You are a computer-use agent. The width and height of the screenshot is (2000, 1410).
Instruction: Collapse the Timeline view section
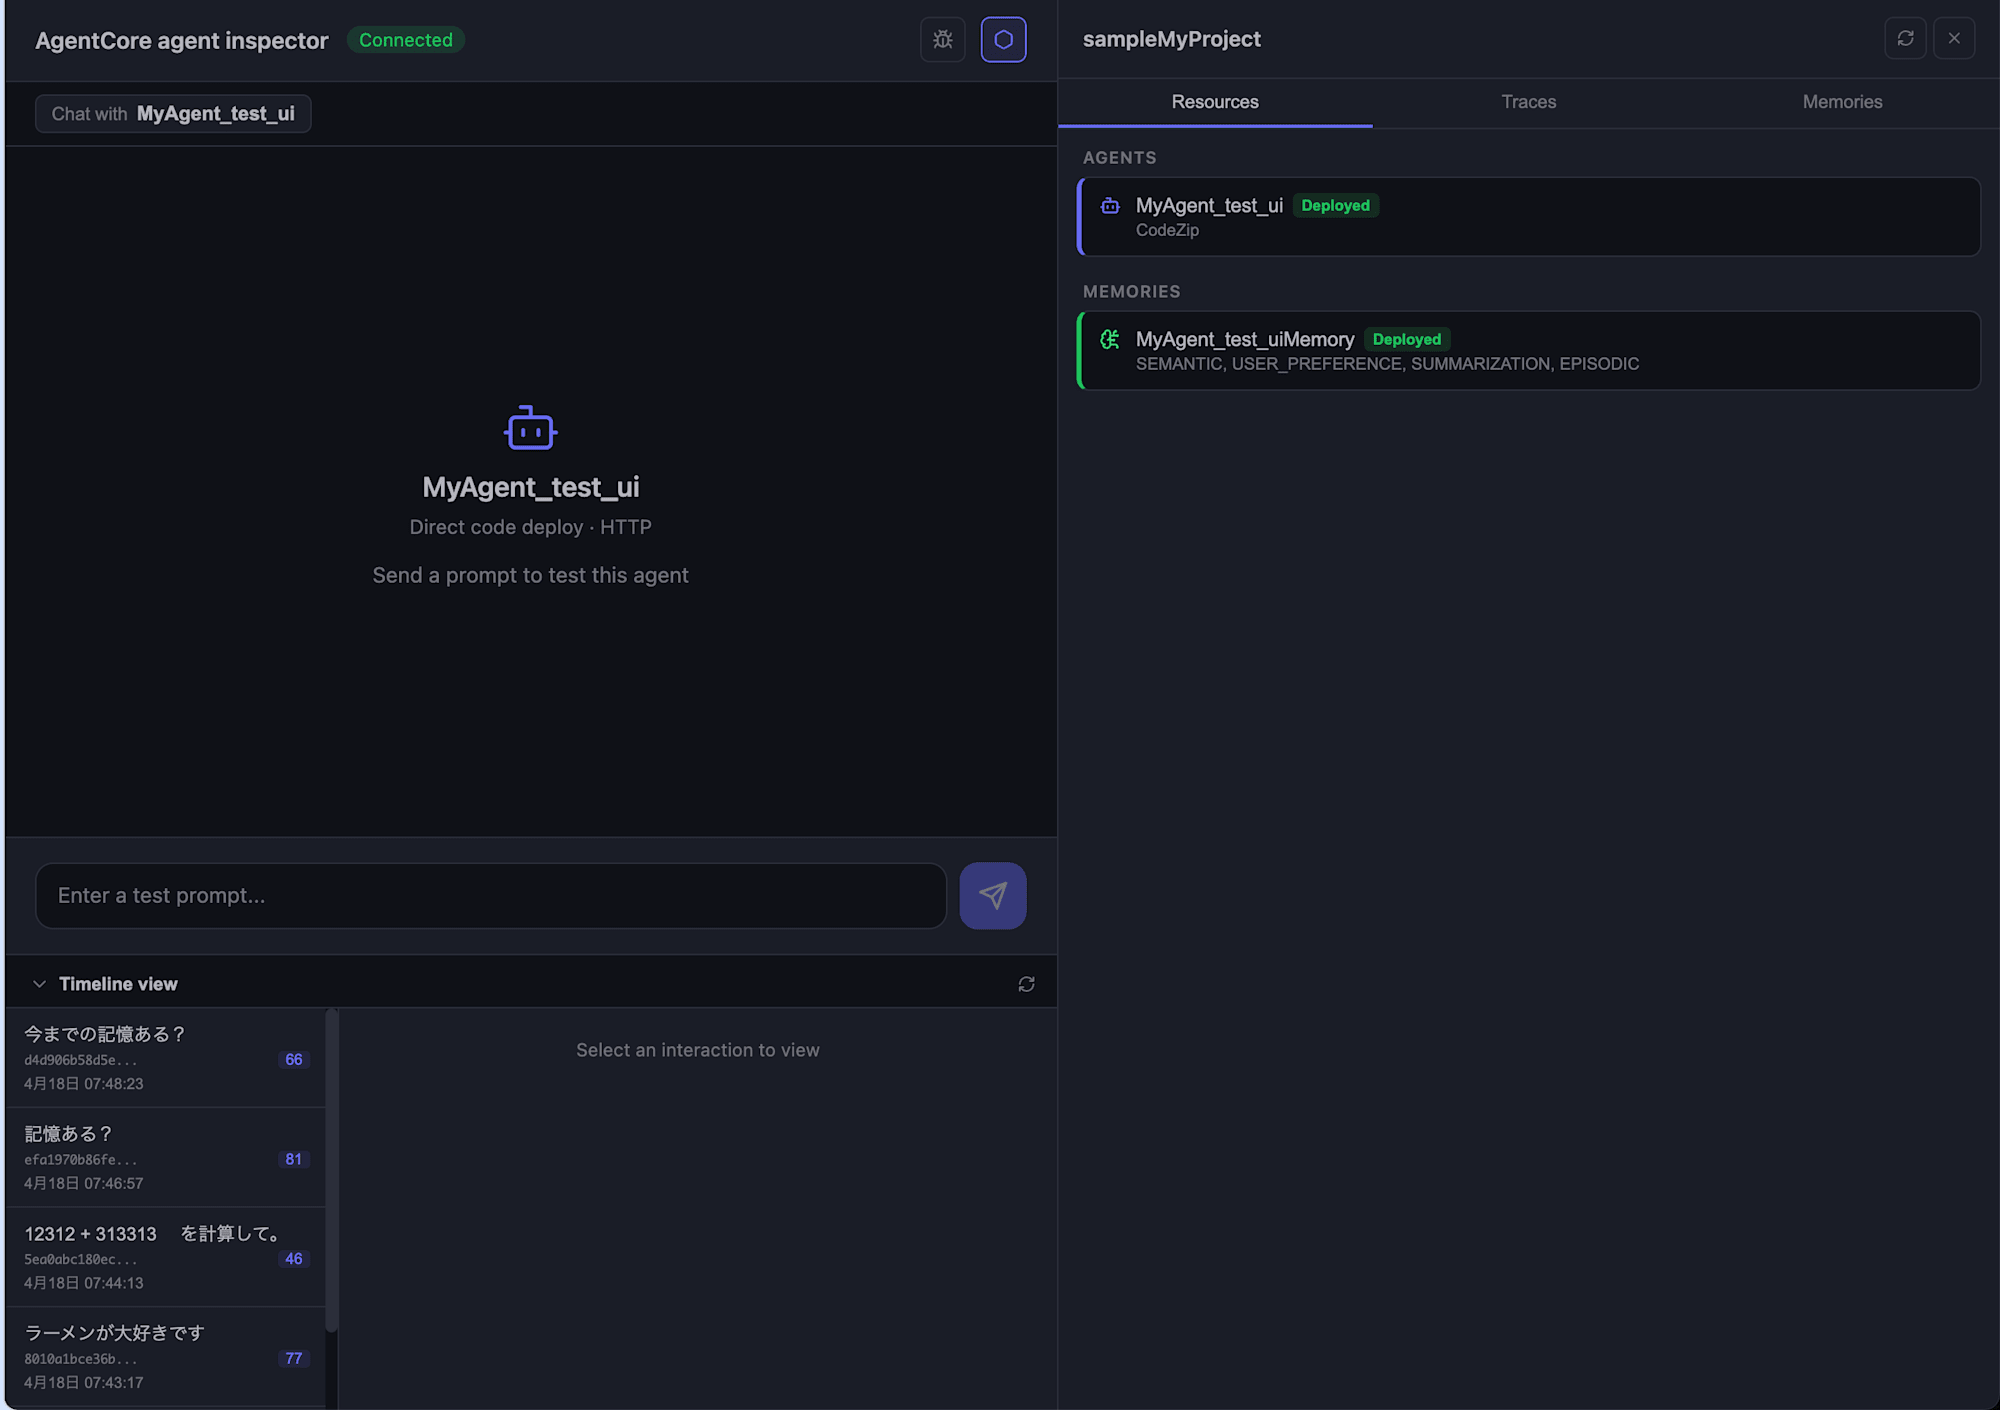point(40,985)
